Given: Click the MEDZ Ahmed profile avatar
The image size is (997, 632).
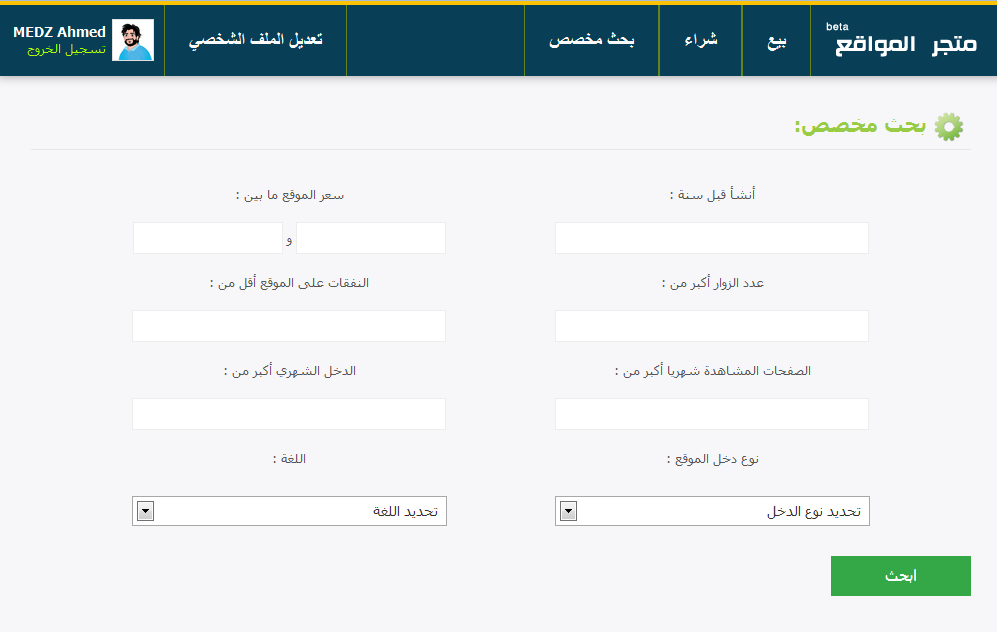Looking at the screenshot, I should point(133,40).
